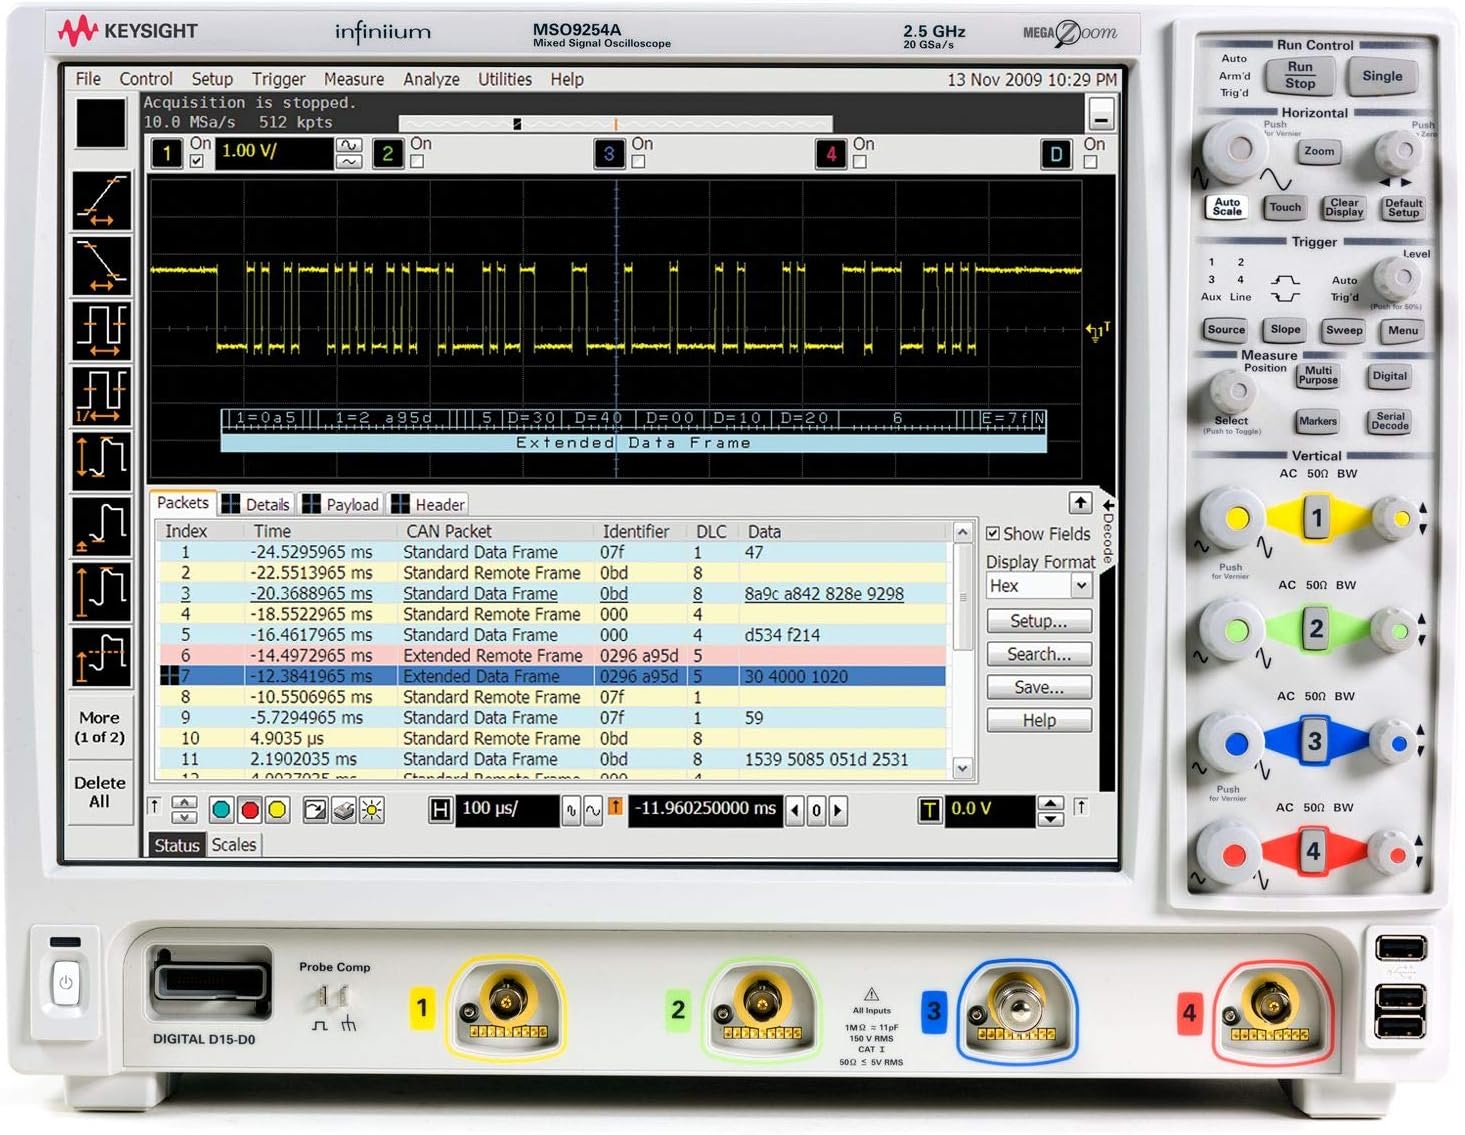Toggle the Show Fields checkbox
The width and height of the screenshot is (1465, 1135).
point(993,534)
